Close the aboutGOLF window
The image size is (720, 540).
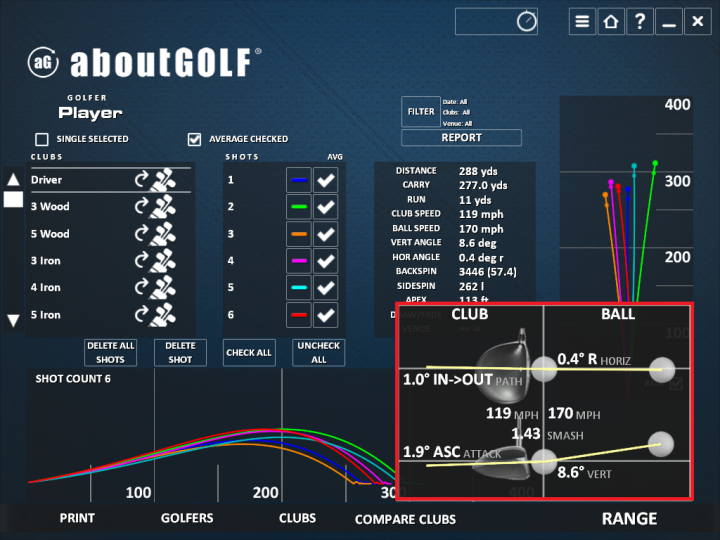698,22
